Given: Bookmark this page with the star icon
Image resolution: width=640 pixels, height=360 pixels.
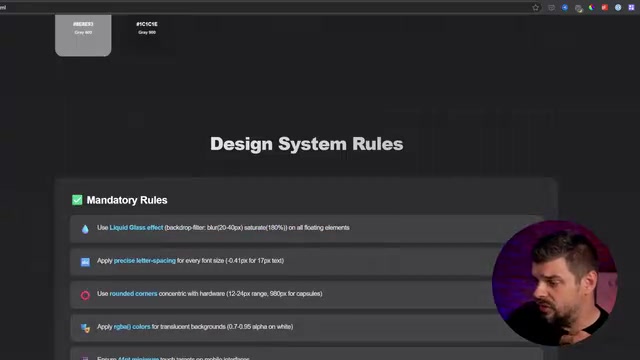Looking at the screenshot, I should click(536, 7).
